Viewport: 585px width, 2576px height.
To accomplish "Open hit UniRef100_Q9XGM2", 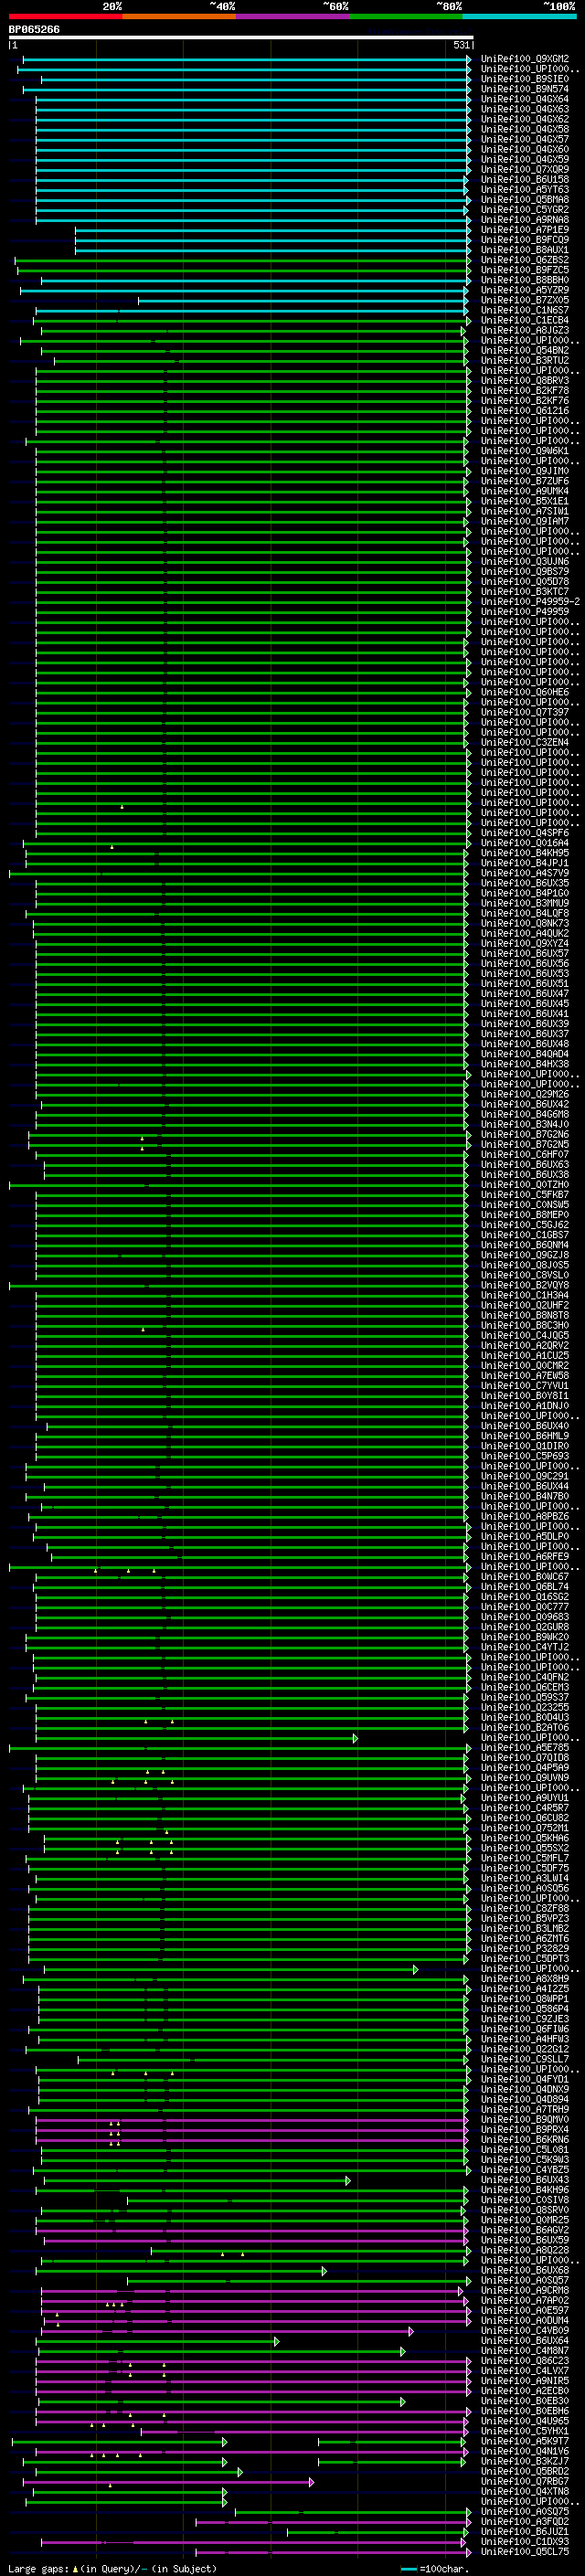I will pyautogui.click(x=525, y=59).
